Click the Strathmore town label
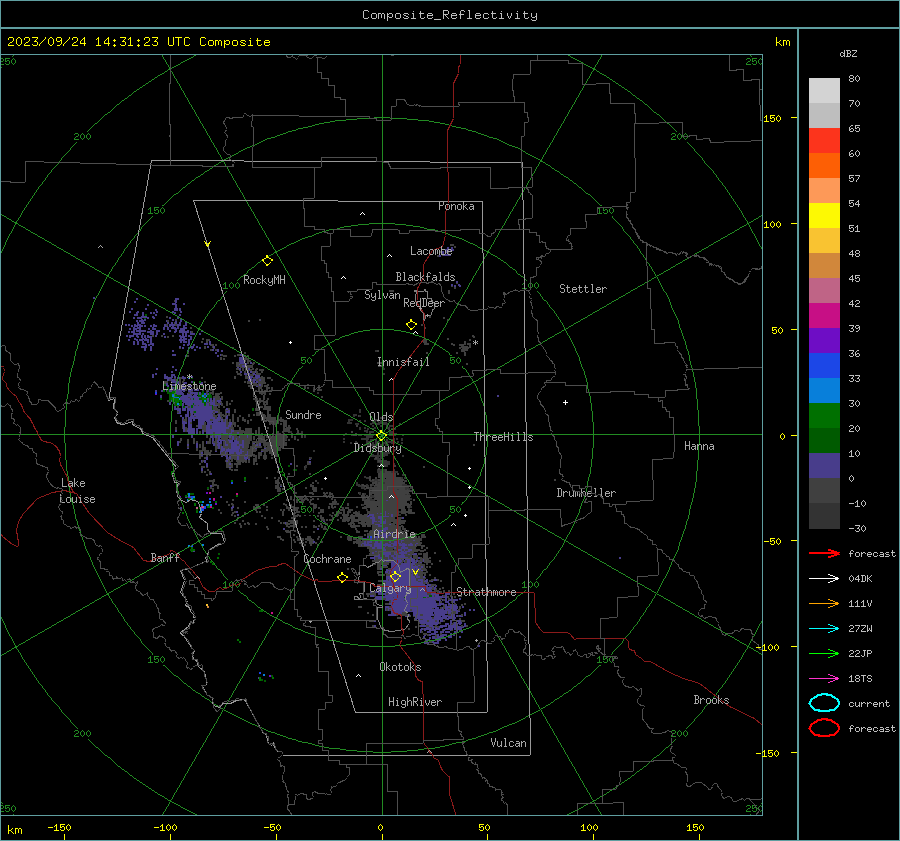This screenshot has height=841, width=900. point(486,592)
